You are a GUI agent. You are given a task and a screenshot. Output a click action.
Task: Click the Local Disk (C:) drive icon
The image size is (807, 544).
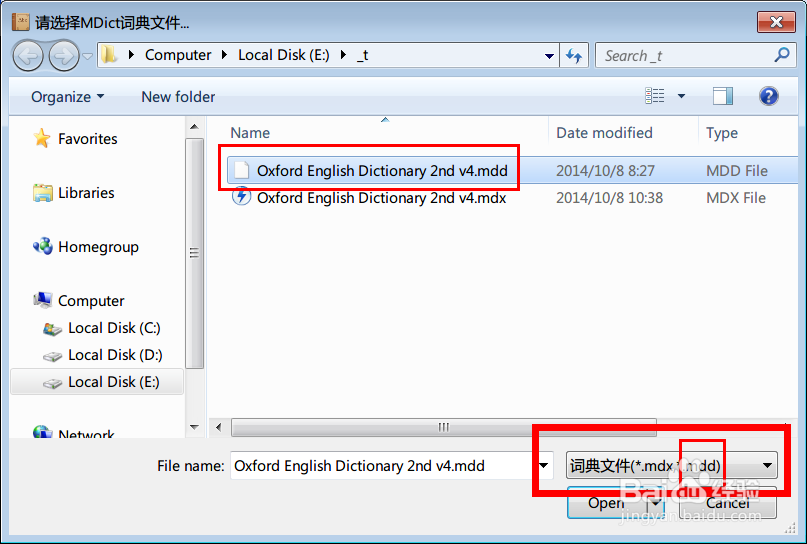tap(52, 329)
